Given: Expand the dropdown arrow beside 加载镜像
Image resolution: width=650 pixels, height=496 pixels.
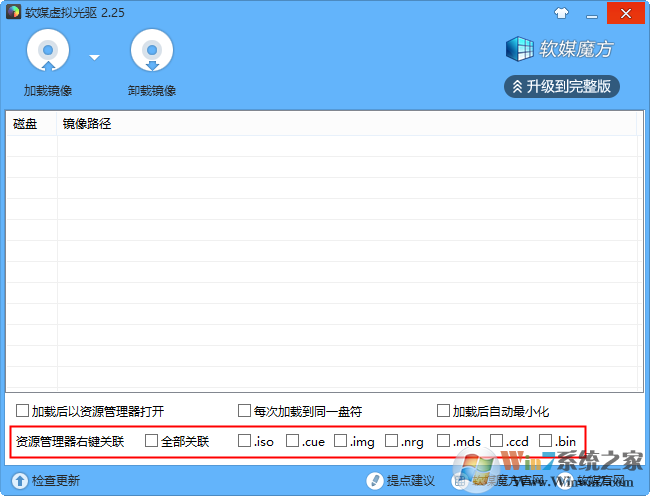Looking at the screenshot, I should (x=94, y=57).
